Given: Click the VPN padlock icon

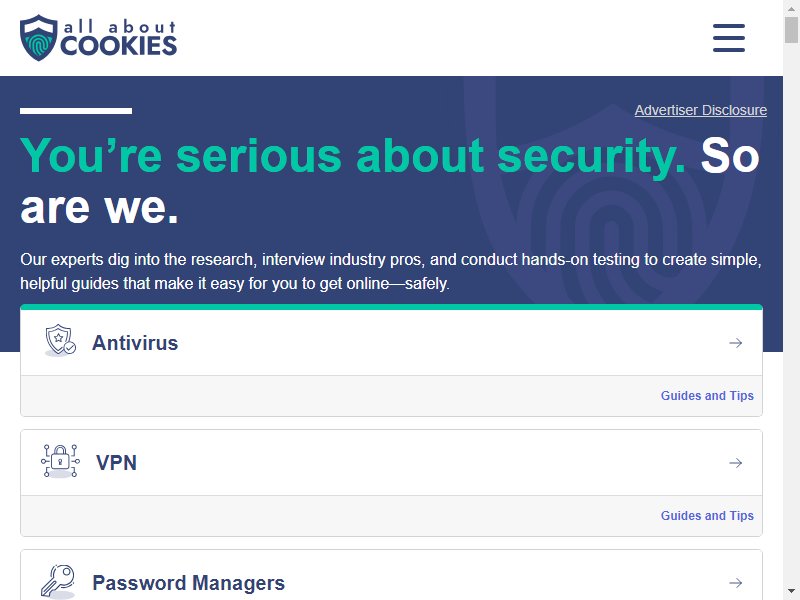Looking at the screenshot, I should pos(60,461).
